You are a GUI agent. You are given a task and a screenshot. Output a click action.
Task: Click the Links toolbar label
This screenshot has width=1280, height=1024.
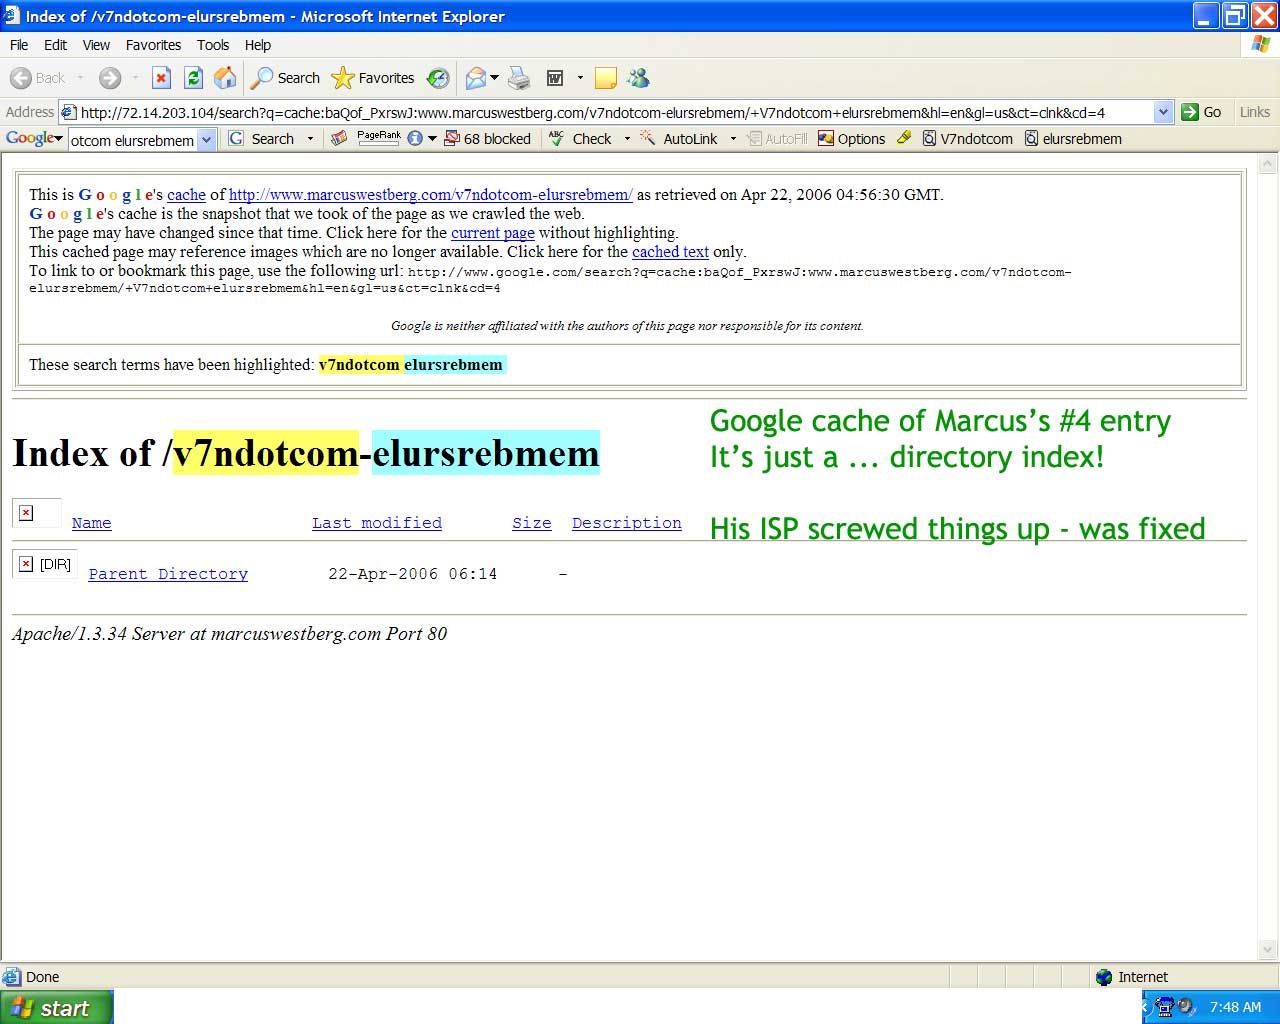tap(1254, 112)
